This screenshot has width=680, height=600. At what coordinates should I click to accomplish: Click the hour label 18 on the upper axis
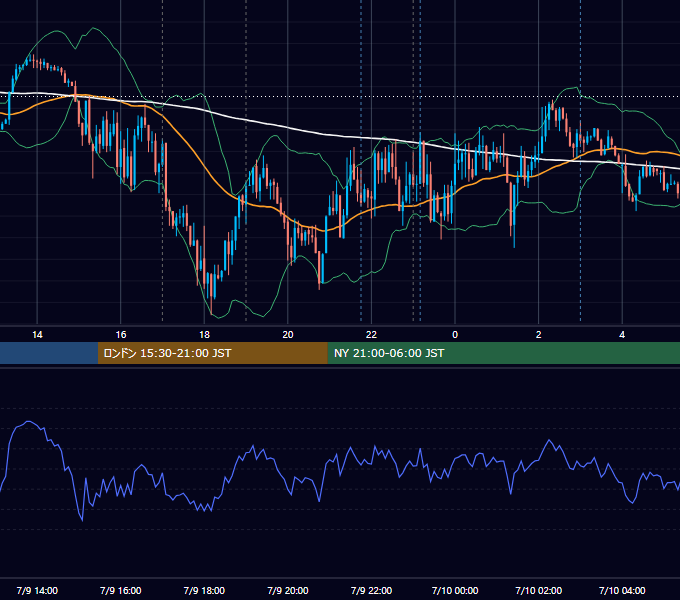(204, 335)
